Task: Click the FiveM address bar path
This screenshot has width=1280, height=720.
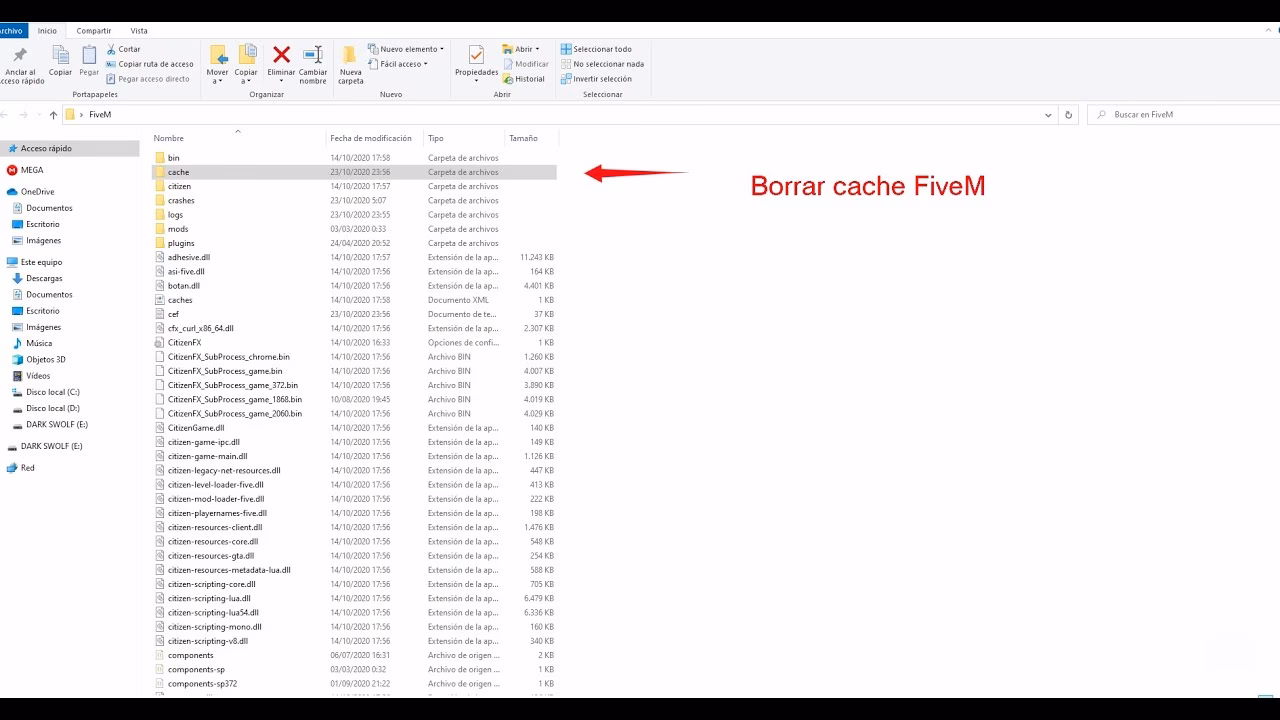Action: pyautogui.click(x=100, y=115)
